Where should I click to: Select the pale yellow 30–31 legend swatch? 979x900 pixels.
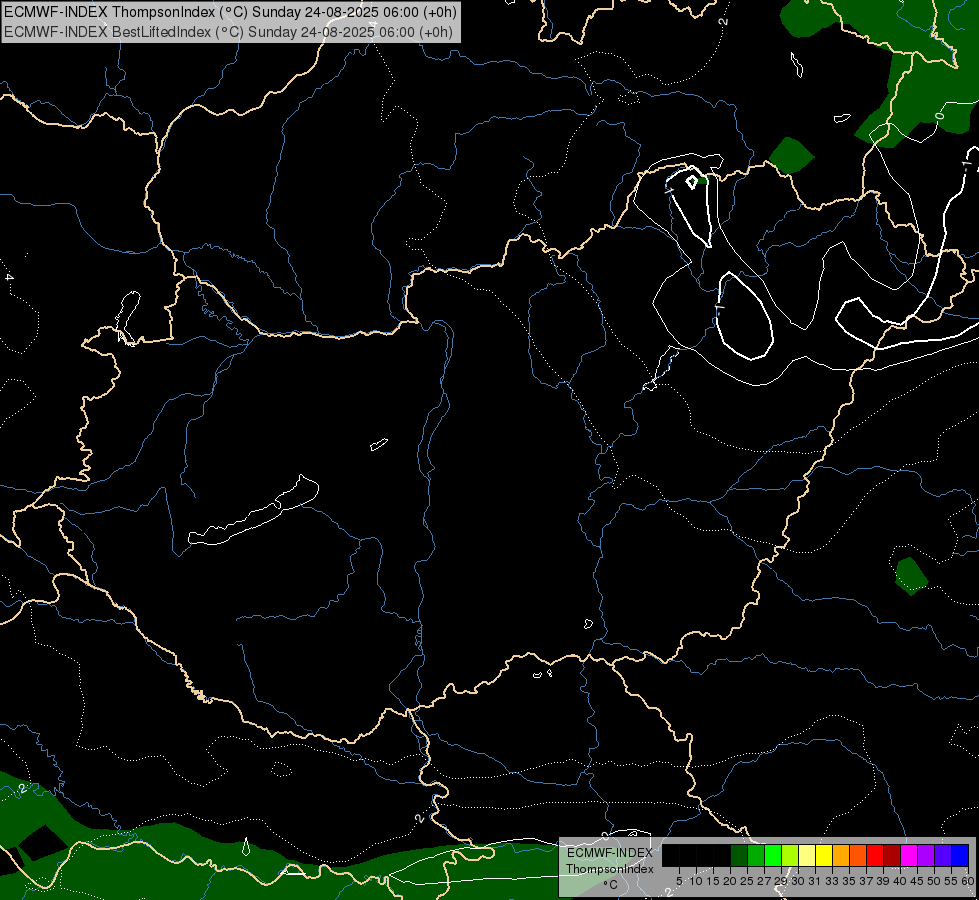pyautogui.click(x=807, y=855)
